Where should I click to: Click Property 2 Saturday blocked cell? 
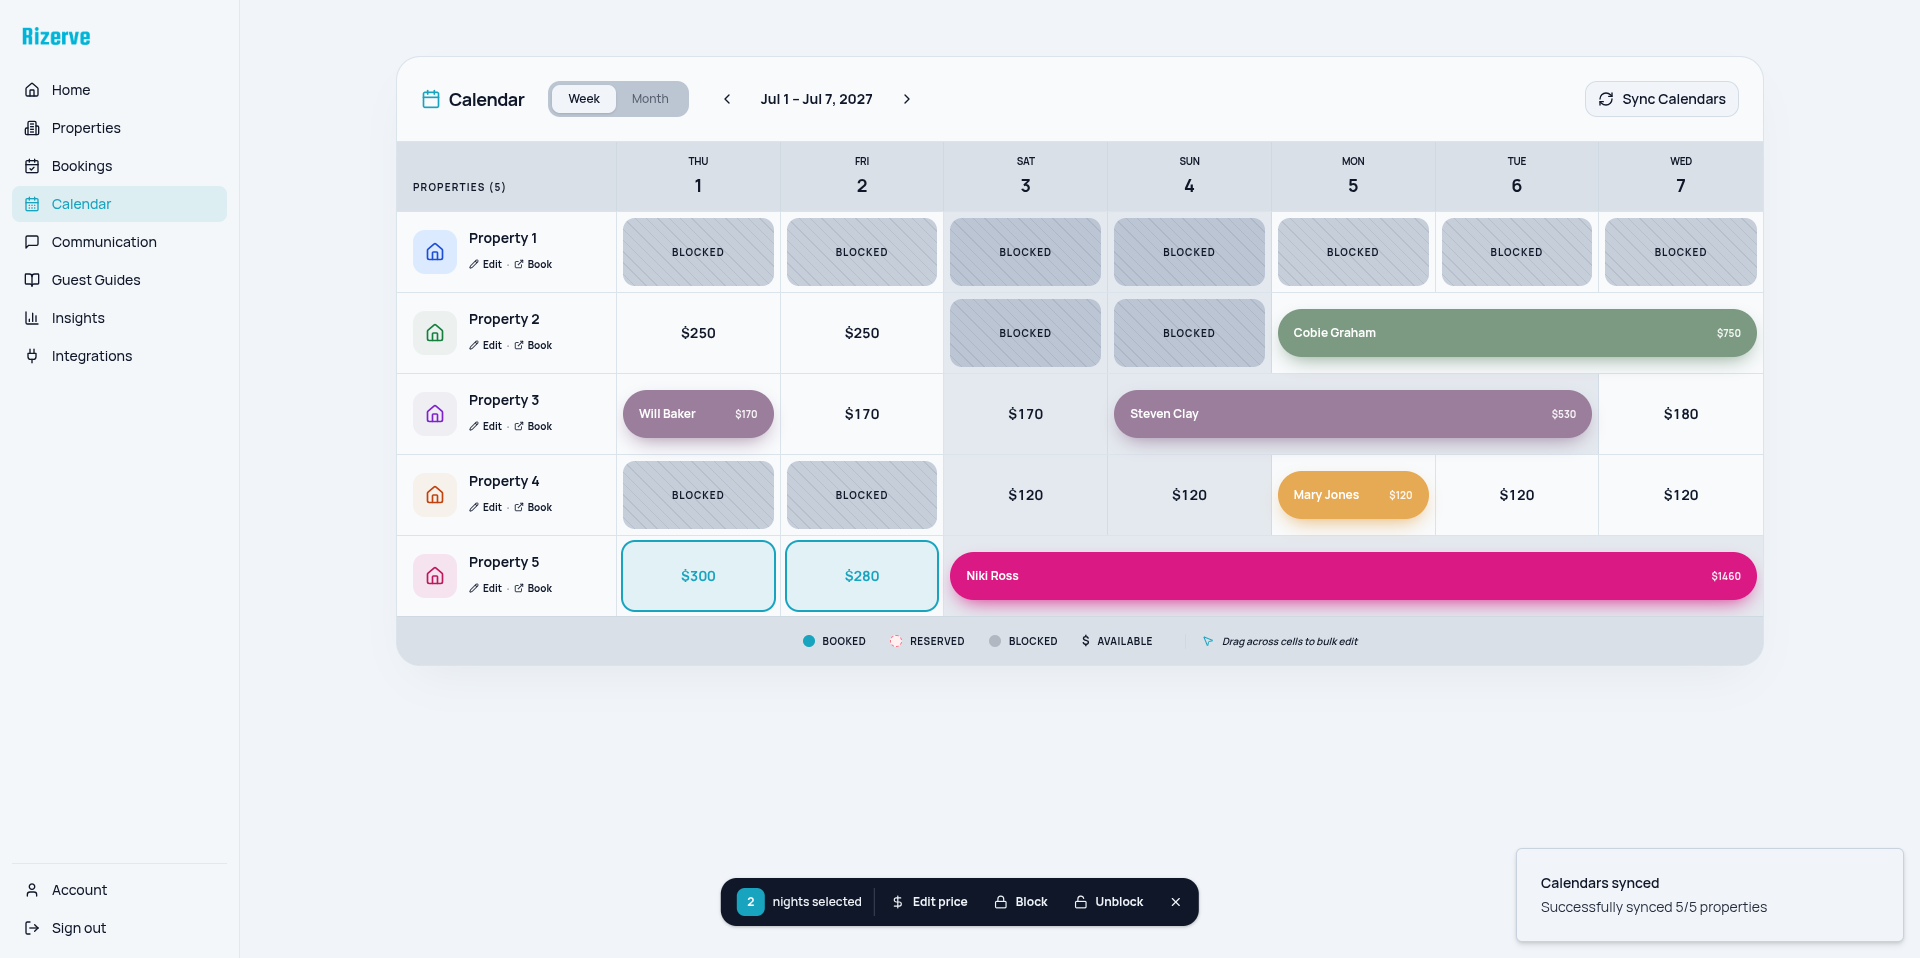tap(1025, 333)
